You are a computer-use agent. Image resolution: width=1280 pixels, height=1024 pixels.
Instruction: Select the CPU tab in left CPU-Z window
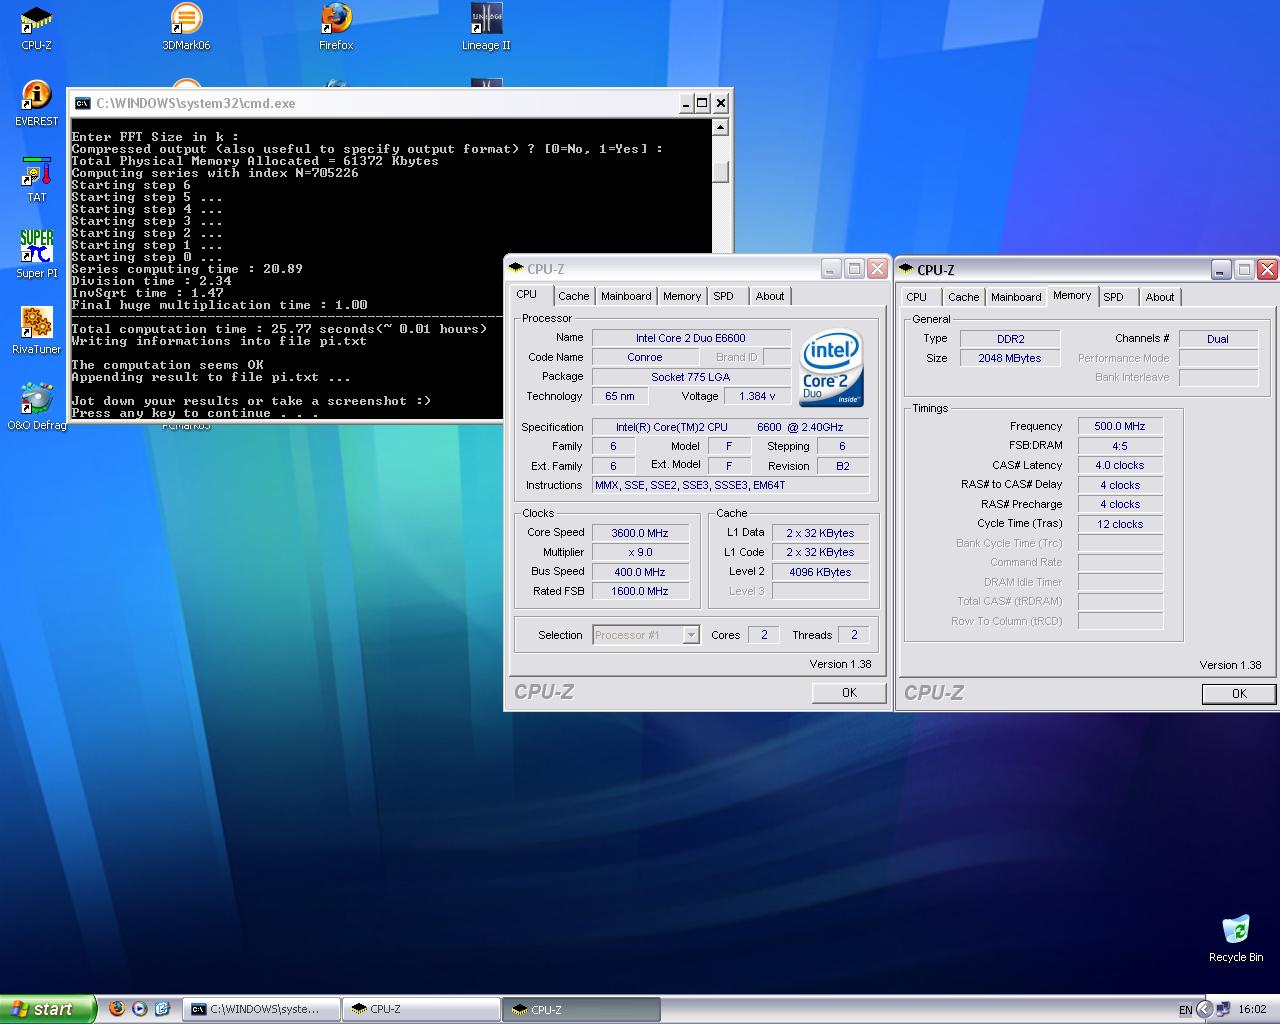527,295
